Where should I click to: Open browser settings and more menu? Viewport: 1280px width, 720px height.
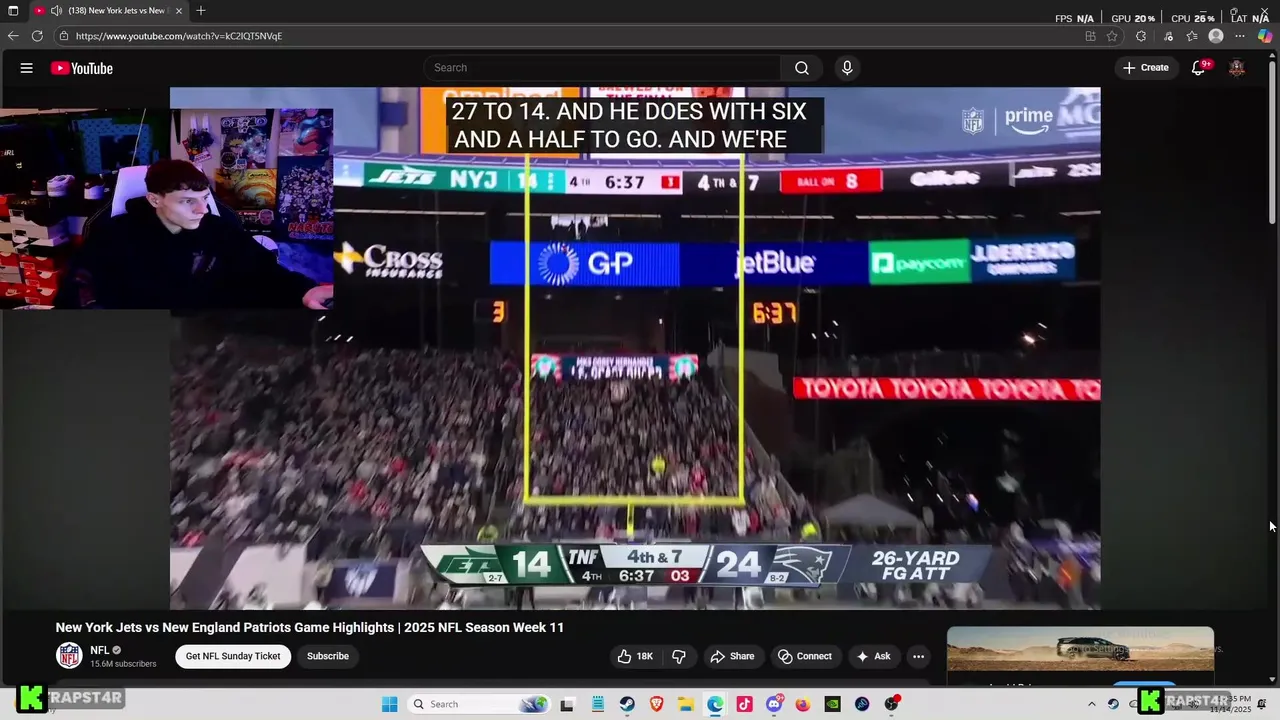1240,36
